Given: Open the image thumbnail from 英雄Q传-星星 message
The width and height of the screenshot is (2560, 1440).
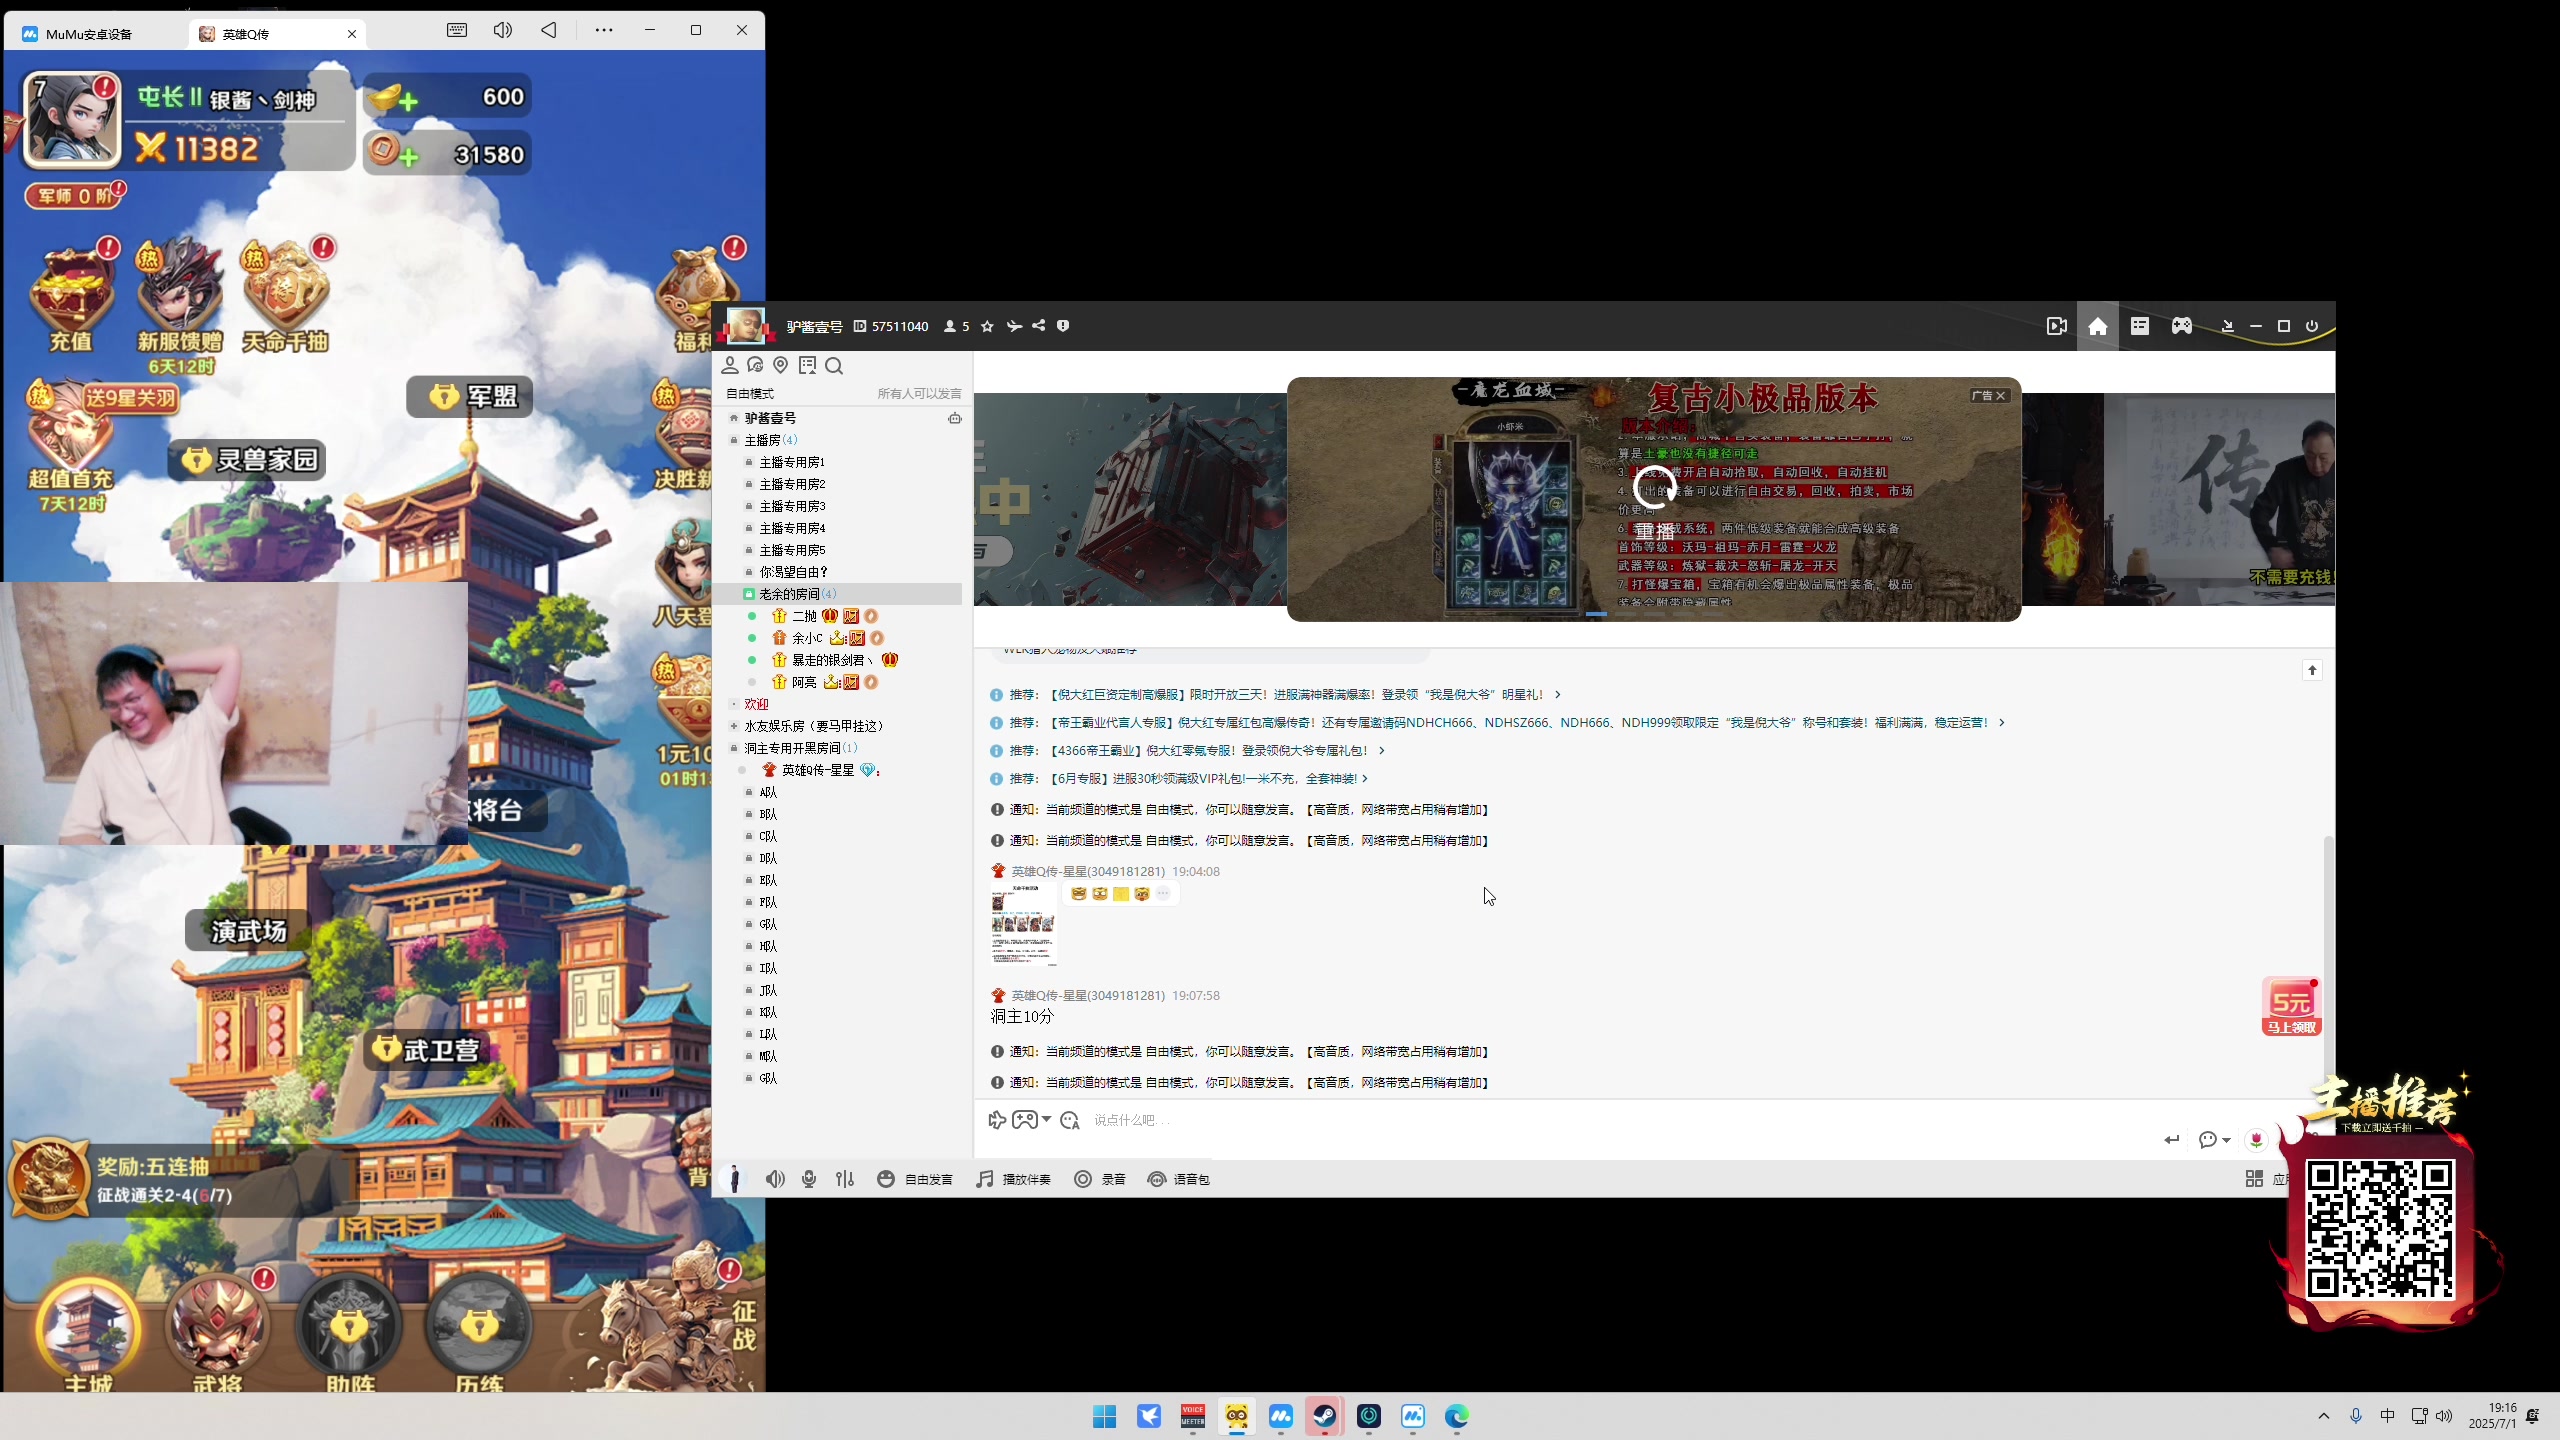Looking at the screenshot, I should [1023, 925].
